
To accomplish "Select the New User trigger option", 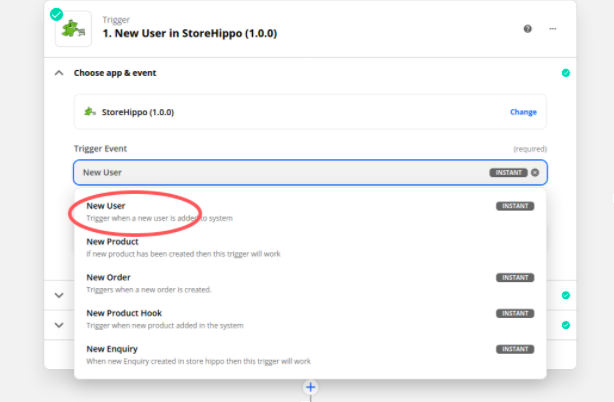I will (x=310, y=211).
